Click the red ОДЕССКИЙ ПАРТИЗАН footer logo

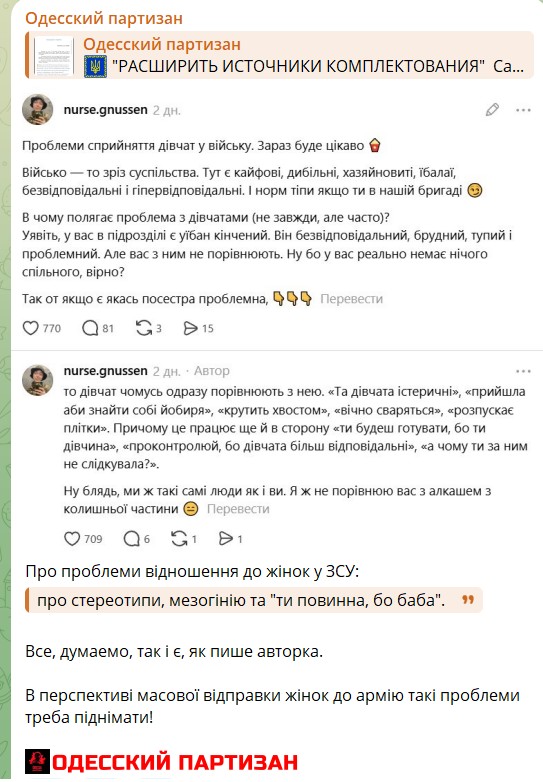click(162, 762)
